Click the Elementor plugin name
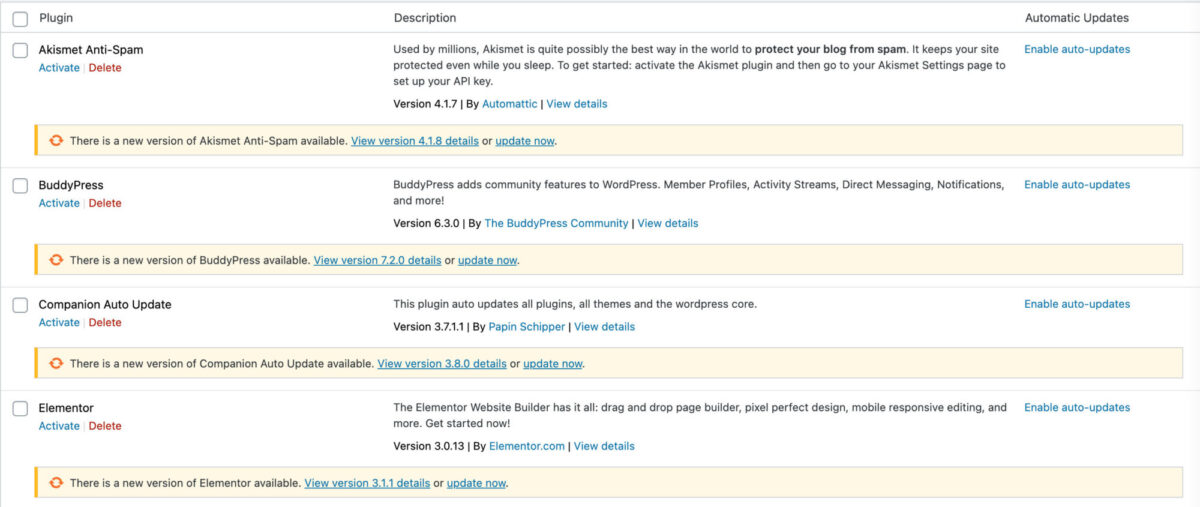This screenshot has width=1200, height=507. click(66, 408)
